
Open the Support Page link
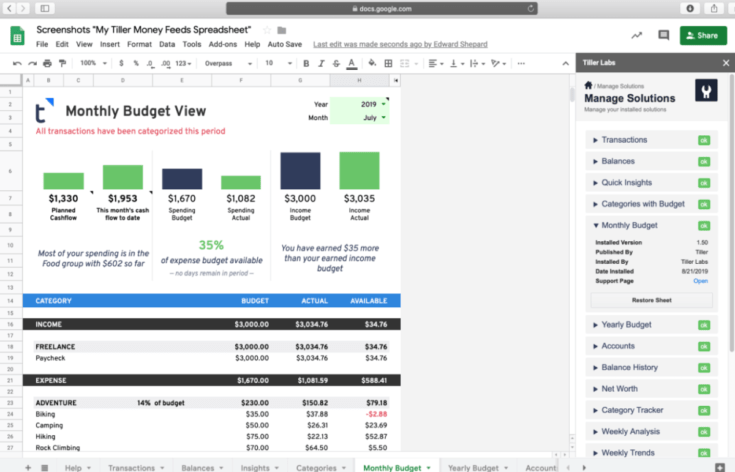tap(700, 281)
